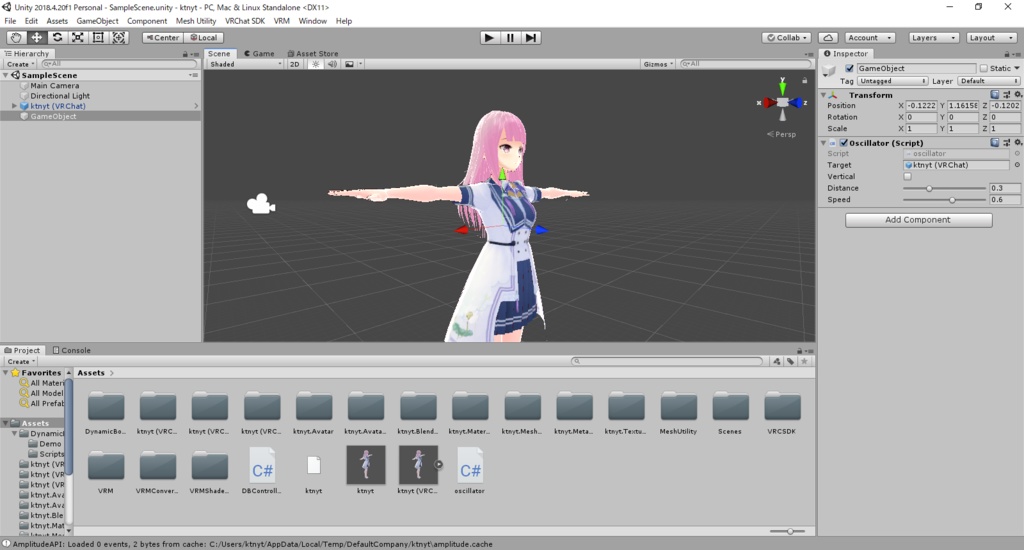Open cloud services icon

tap(827, 38)
